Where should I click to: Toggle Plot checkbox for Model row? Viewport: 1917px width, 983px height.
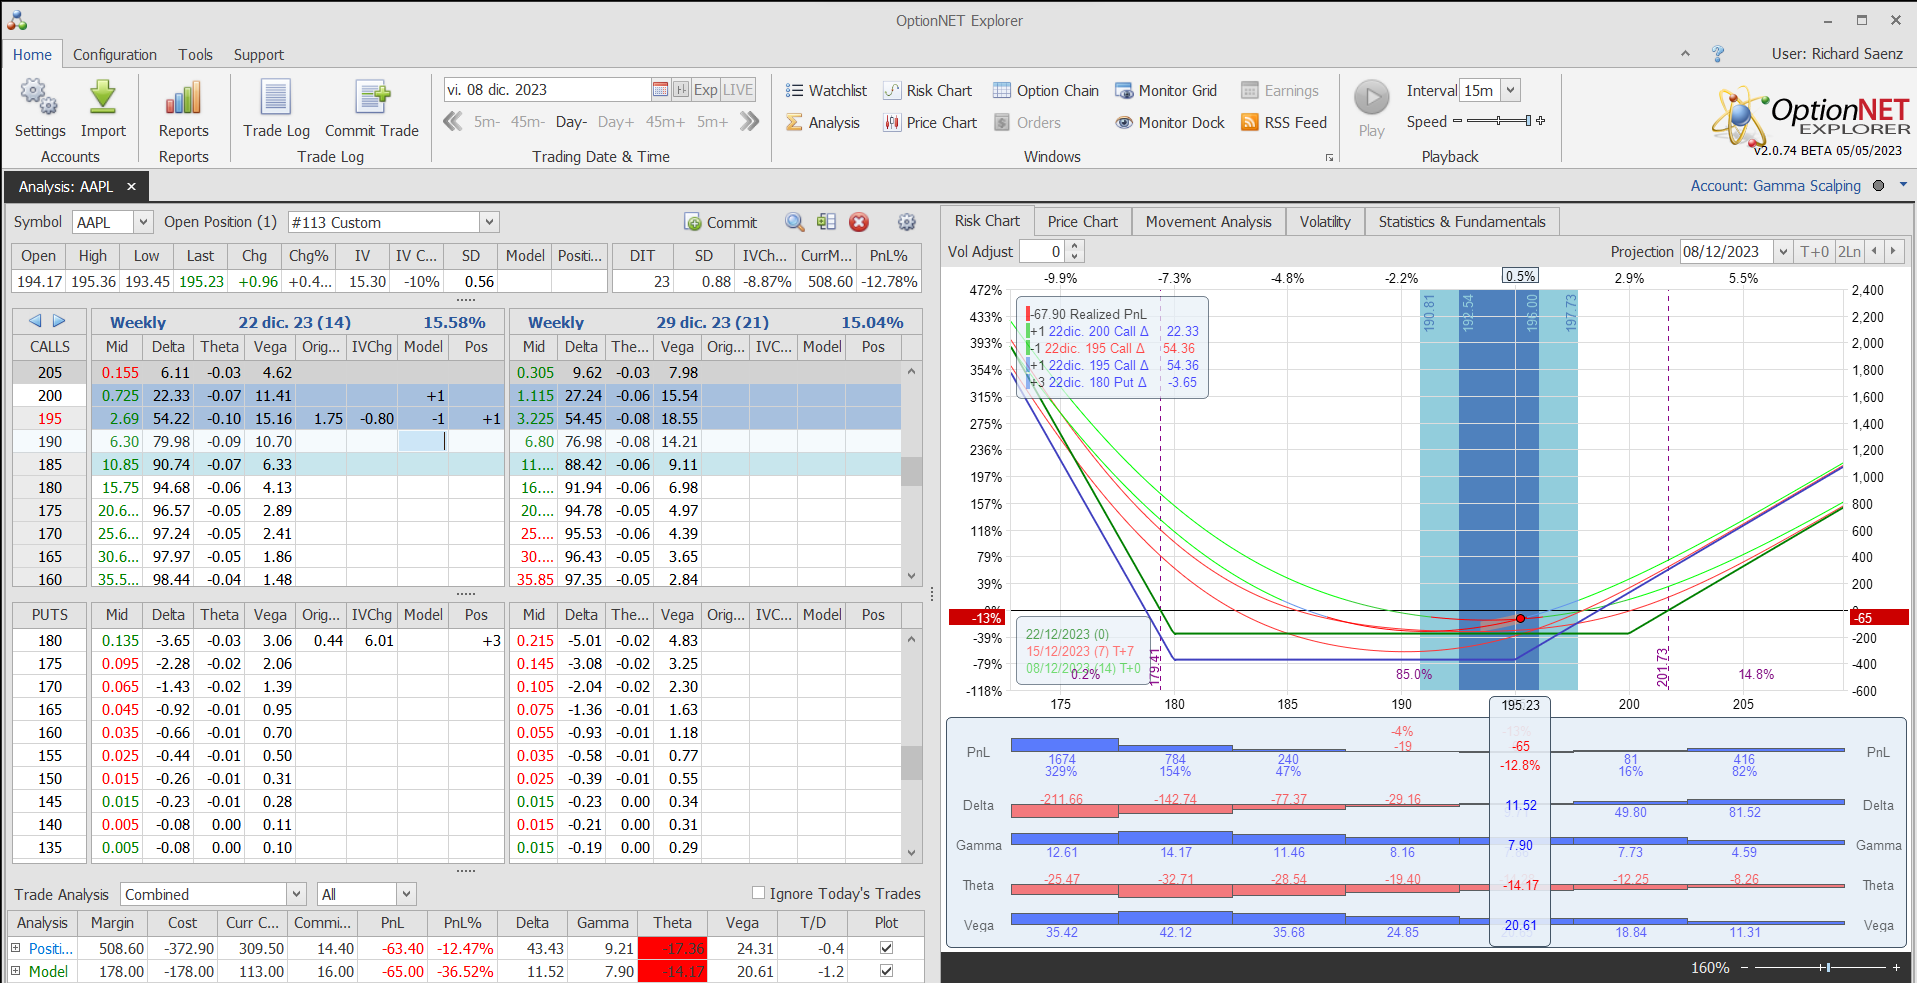click(886, 971)
